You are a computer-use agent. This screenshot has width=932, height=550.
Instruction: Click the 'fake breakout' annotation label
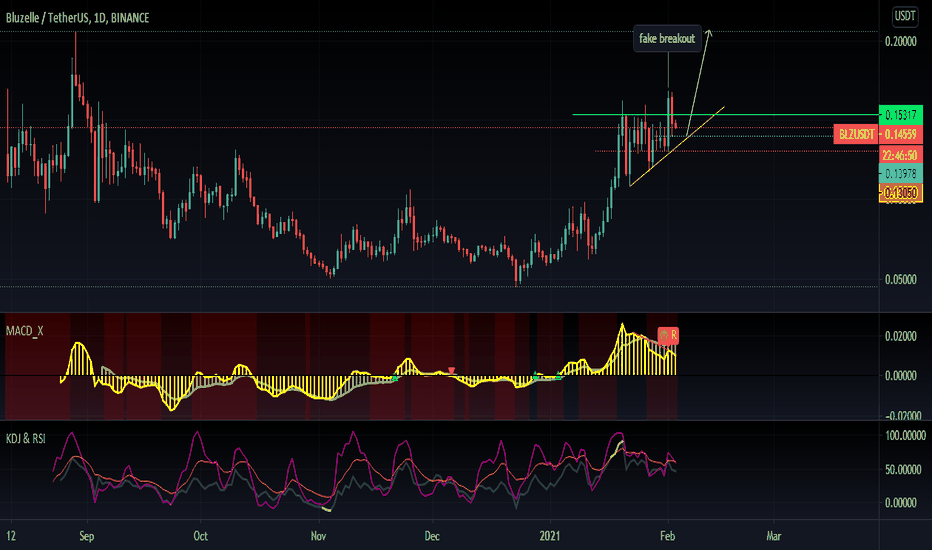coord(667,39)
